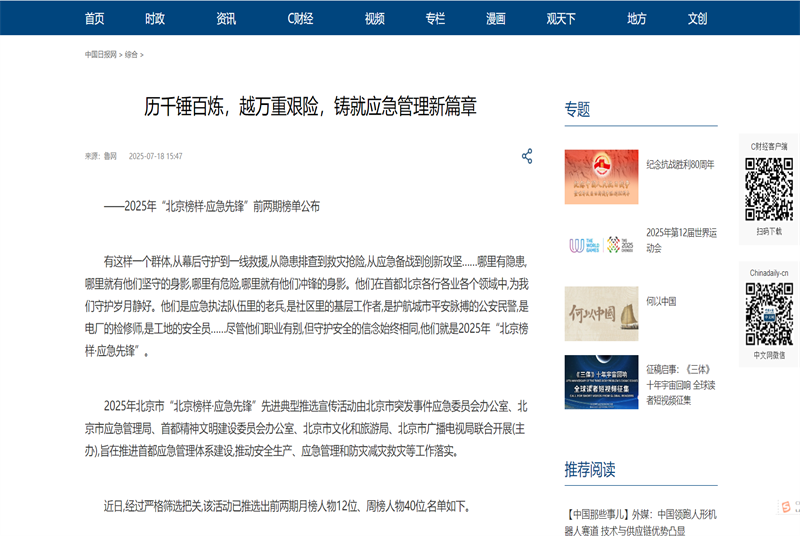Open the 2025年第12届世界运动会 text link
This screenshot has width=800, height=536.
click(681, 240)
